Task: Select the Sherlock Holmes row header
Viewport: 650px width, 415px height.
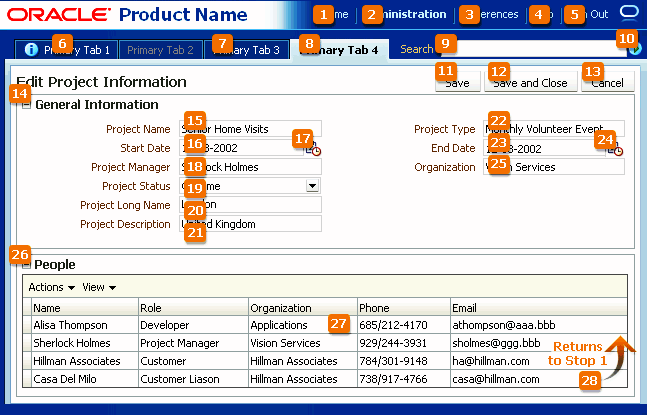Action: pyautogui.click(x=27, y=343)
